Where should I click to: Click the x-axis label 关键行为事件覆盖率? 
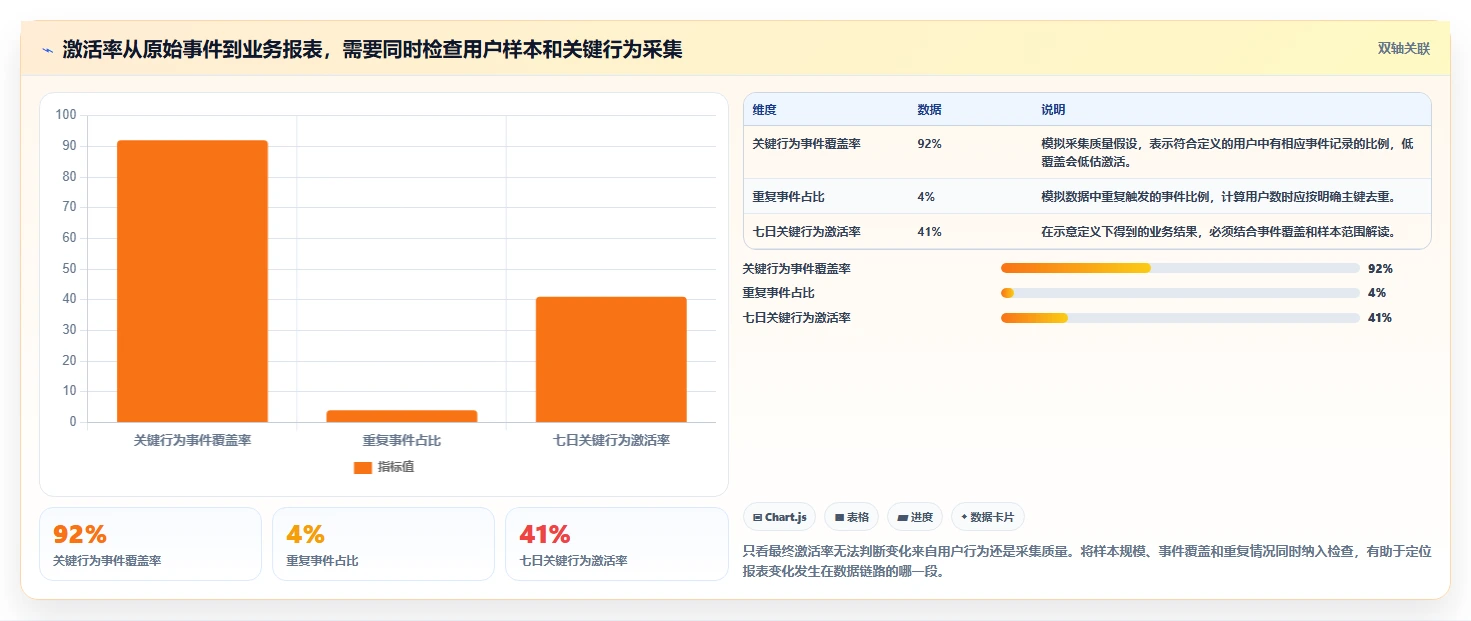[x=192, y=440]
